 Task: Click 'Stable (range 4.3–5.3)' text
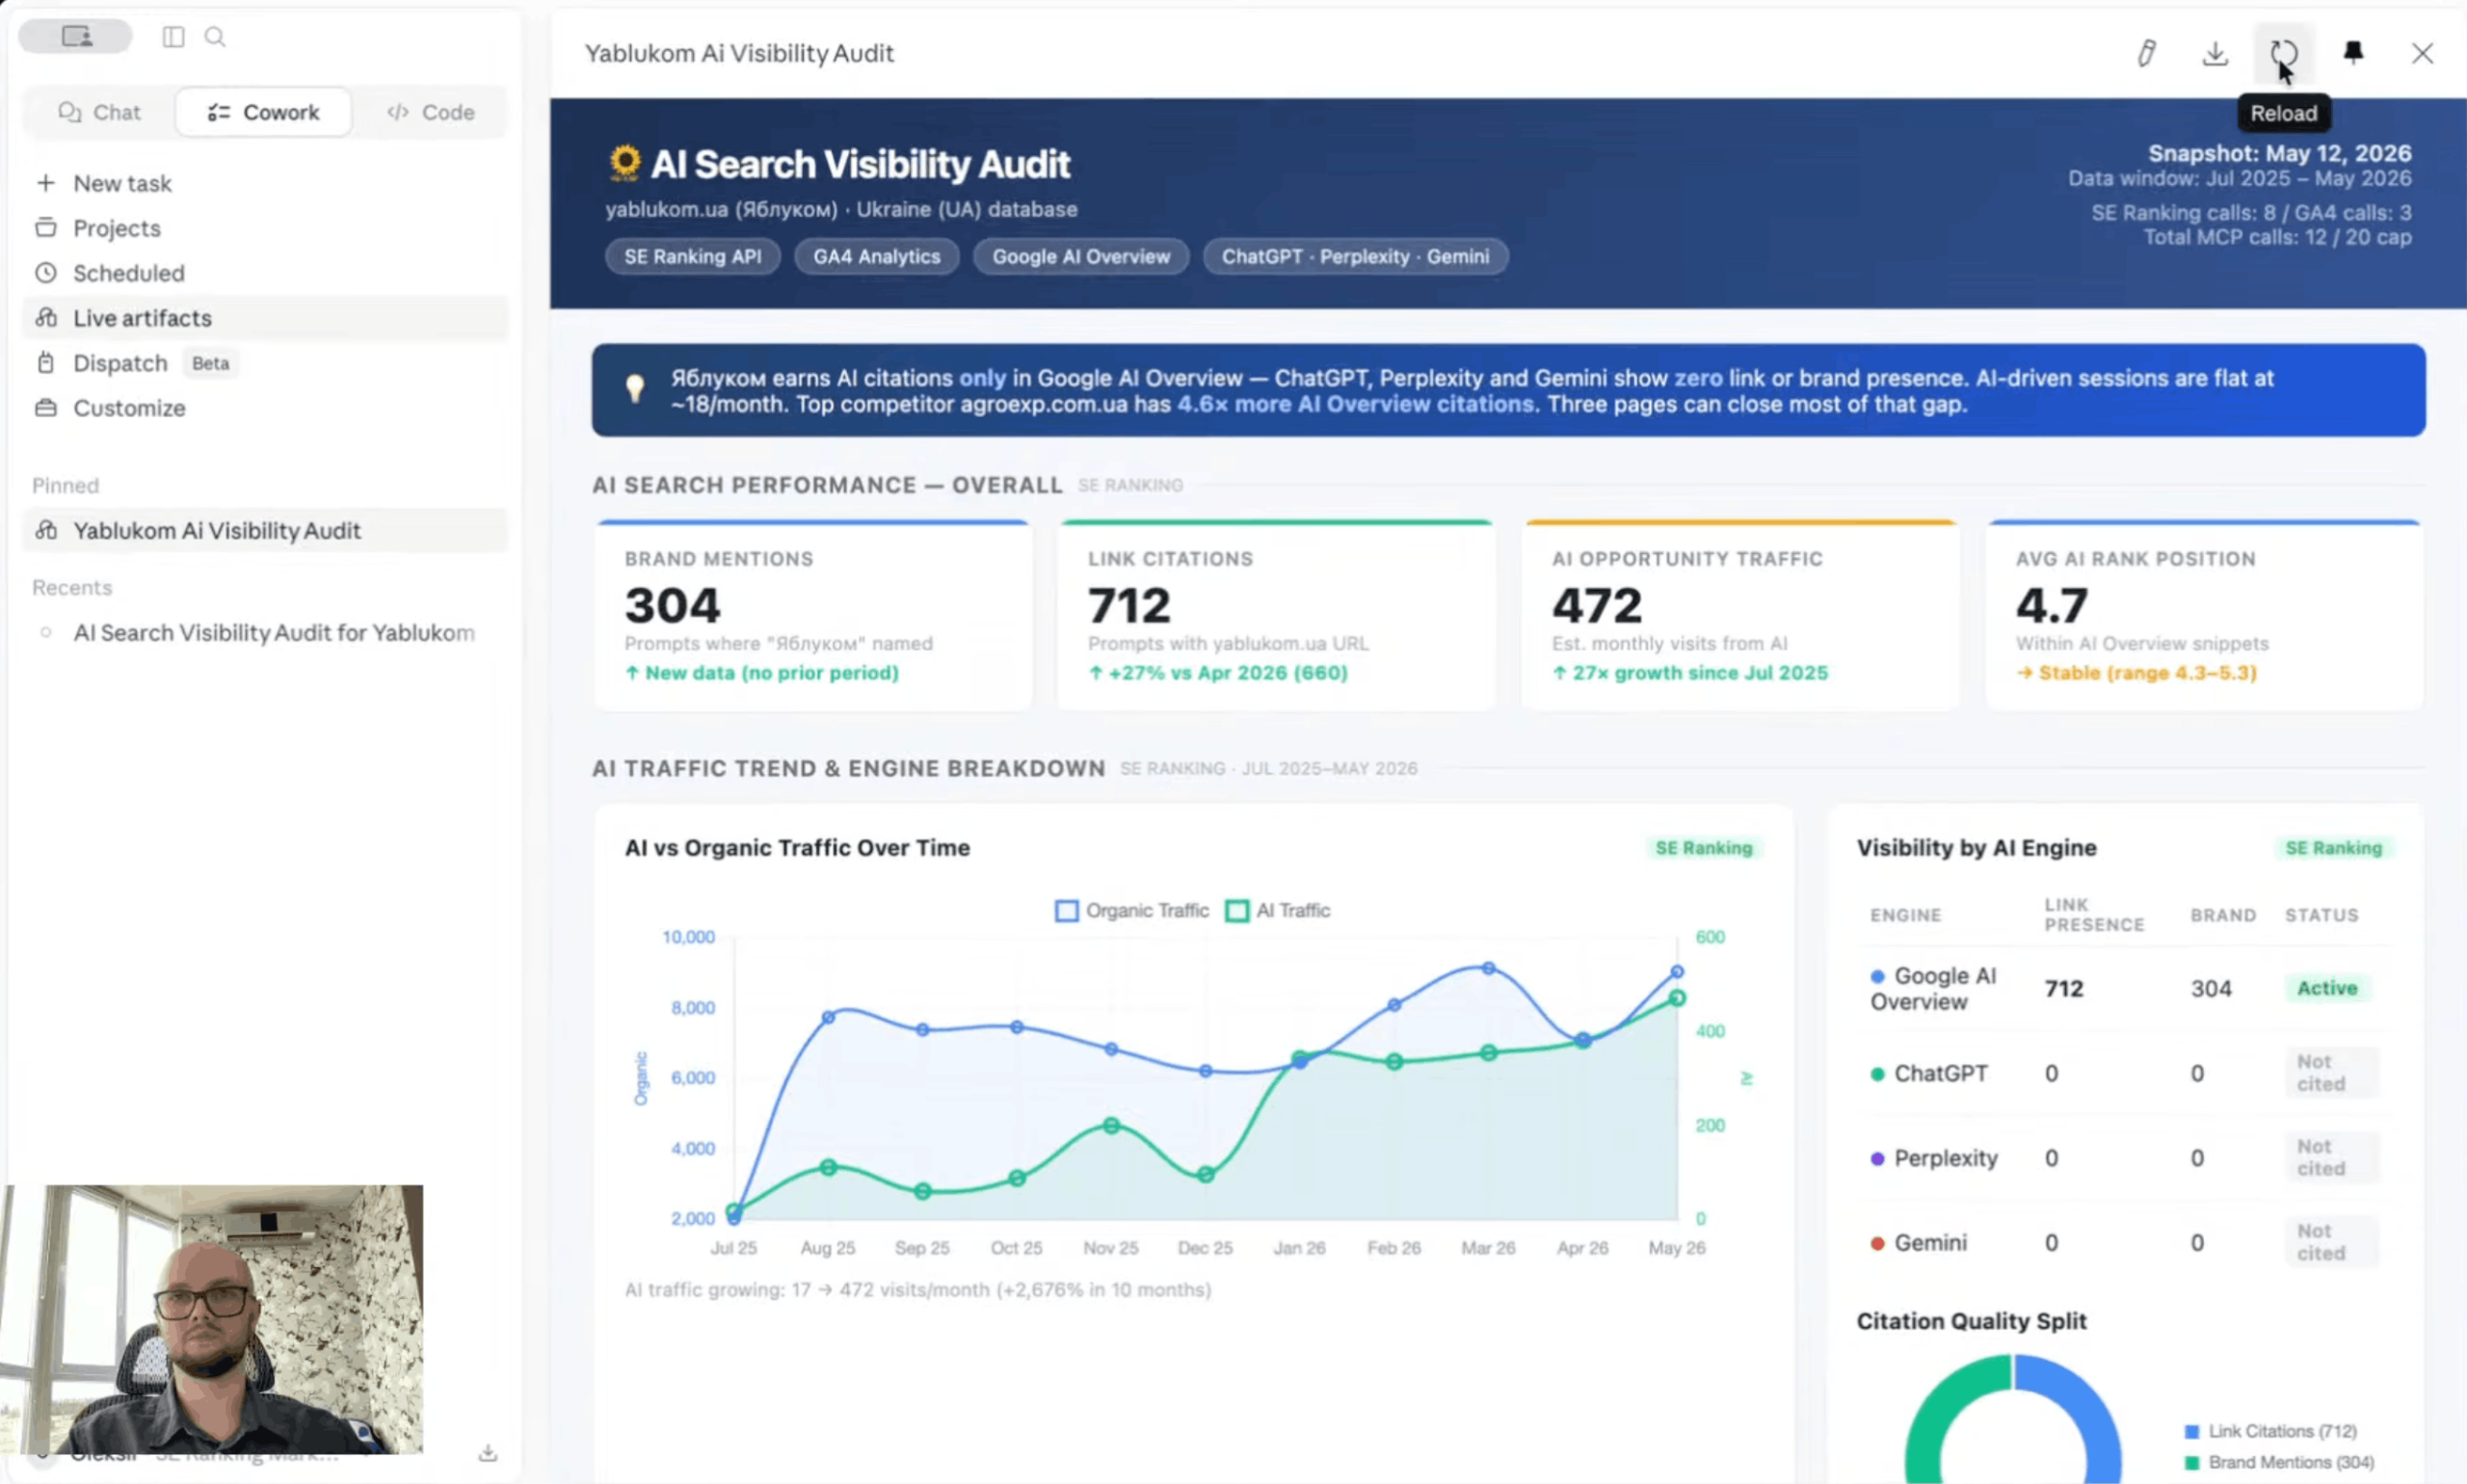pos(2147,673)
